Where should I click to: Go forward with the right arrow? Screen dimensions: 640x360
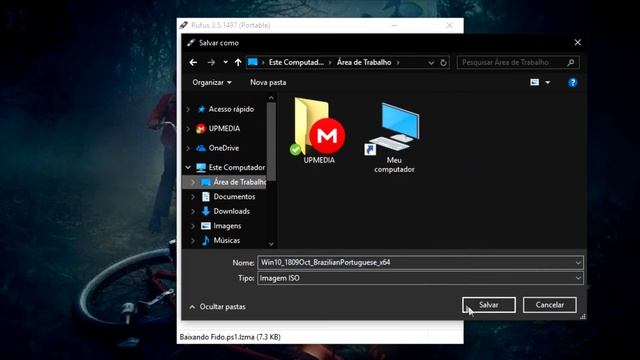click(211, 62)
